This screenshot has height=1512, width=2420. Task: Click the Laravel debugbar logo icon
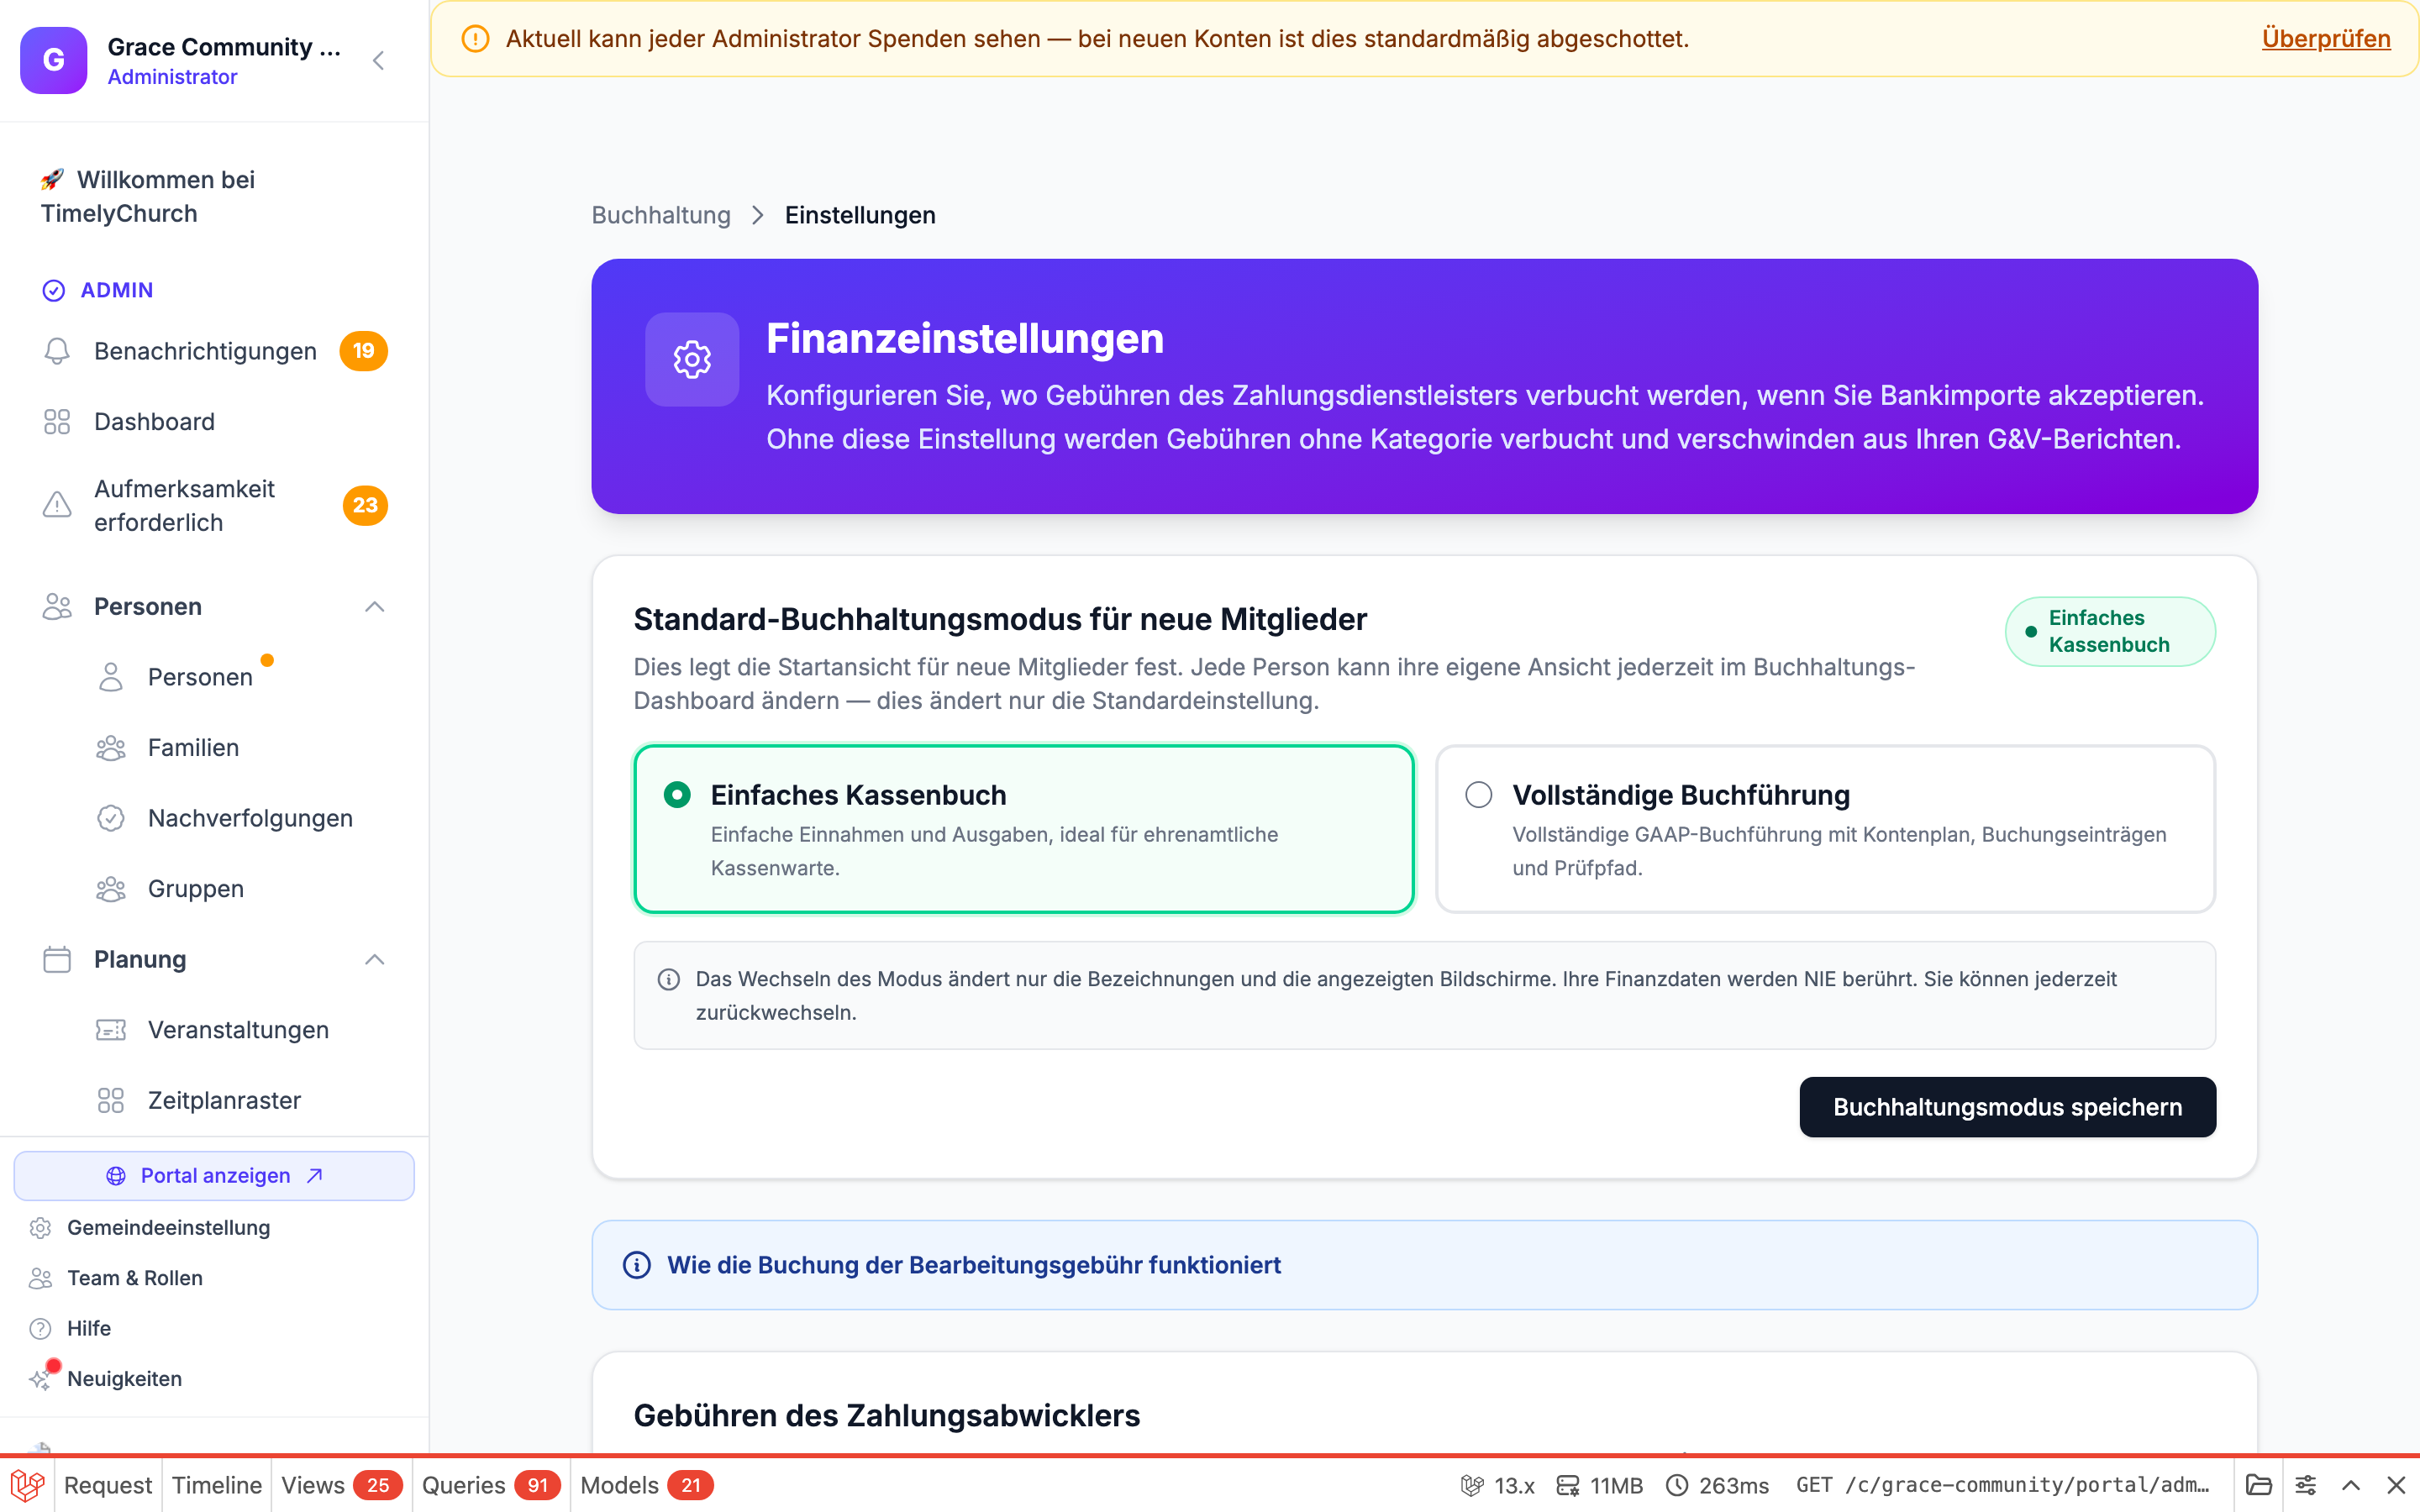pyautogui.click(x=27, y=1485)
